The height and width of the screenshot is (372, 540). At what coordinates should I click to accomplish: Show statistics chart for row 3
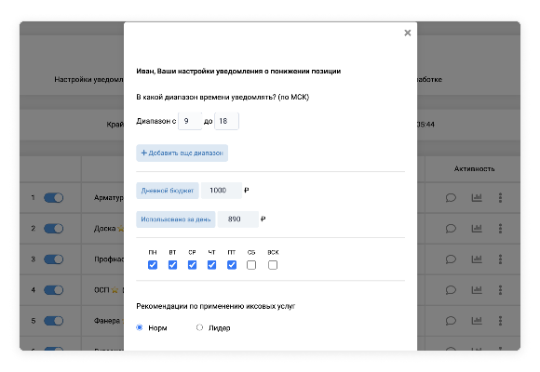pos(477,259)
